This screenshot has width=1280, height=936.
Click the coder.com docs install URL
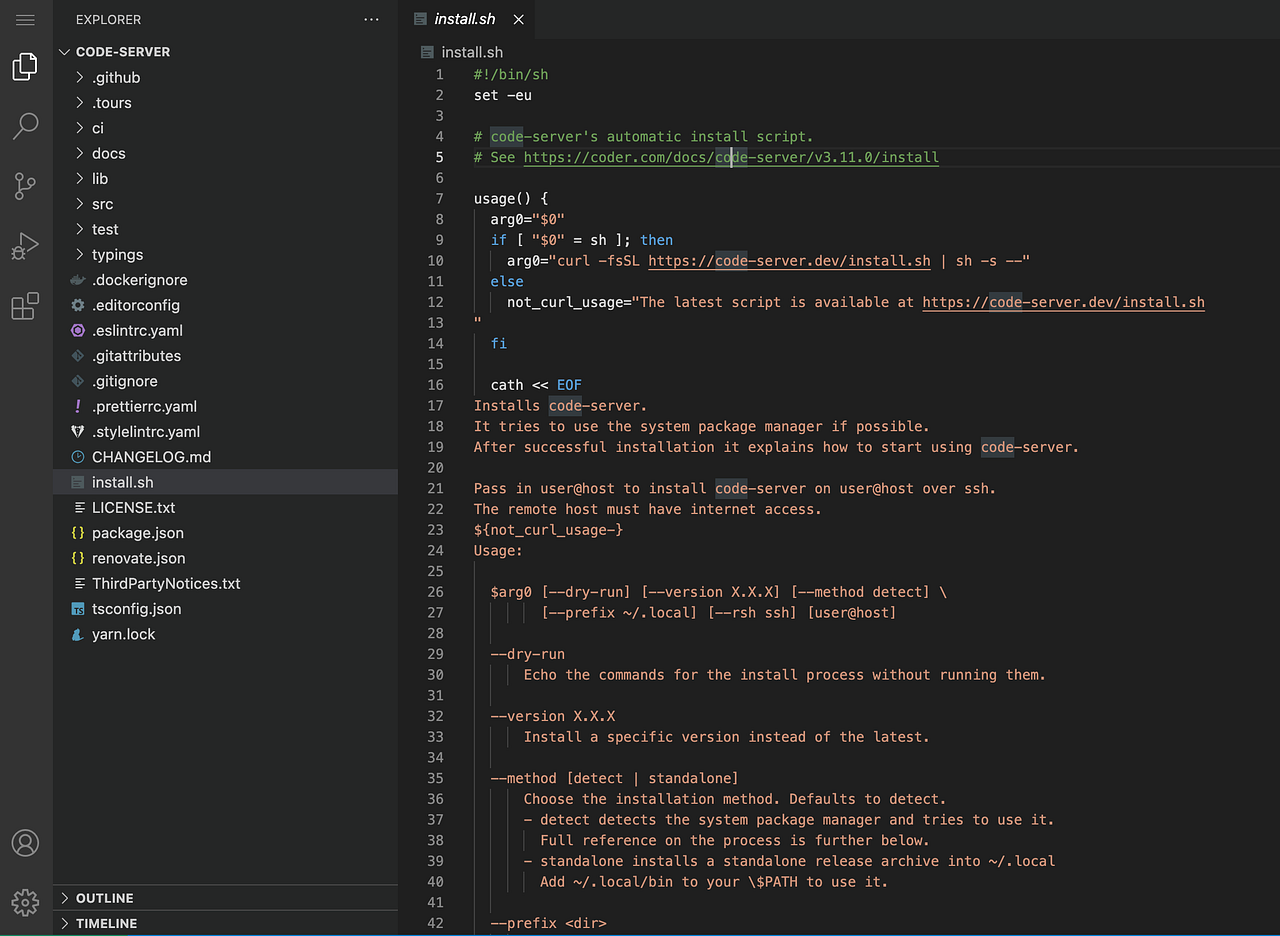point(731,157)
